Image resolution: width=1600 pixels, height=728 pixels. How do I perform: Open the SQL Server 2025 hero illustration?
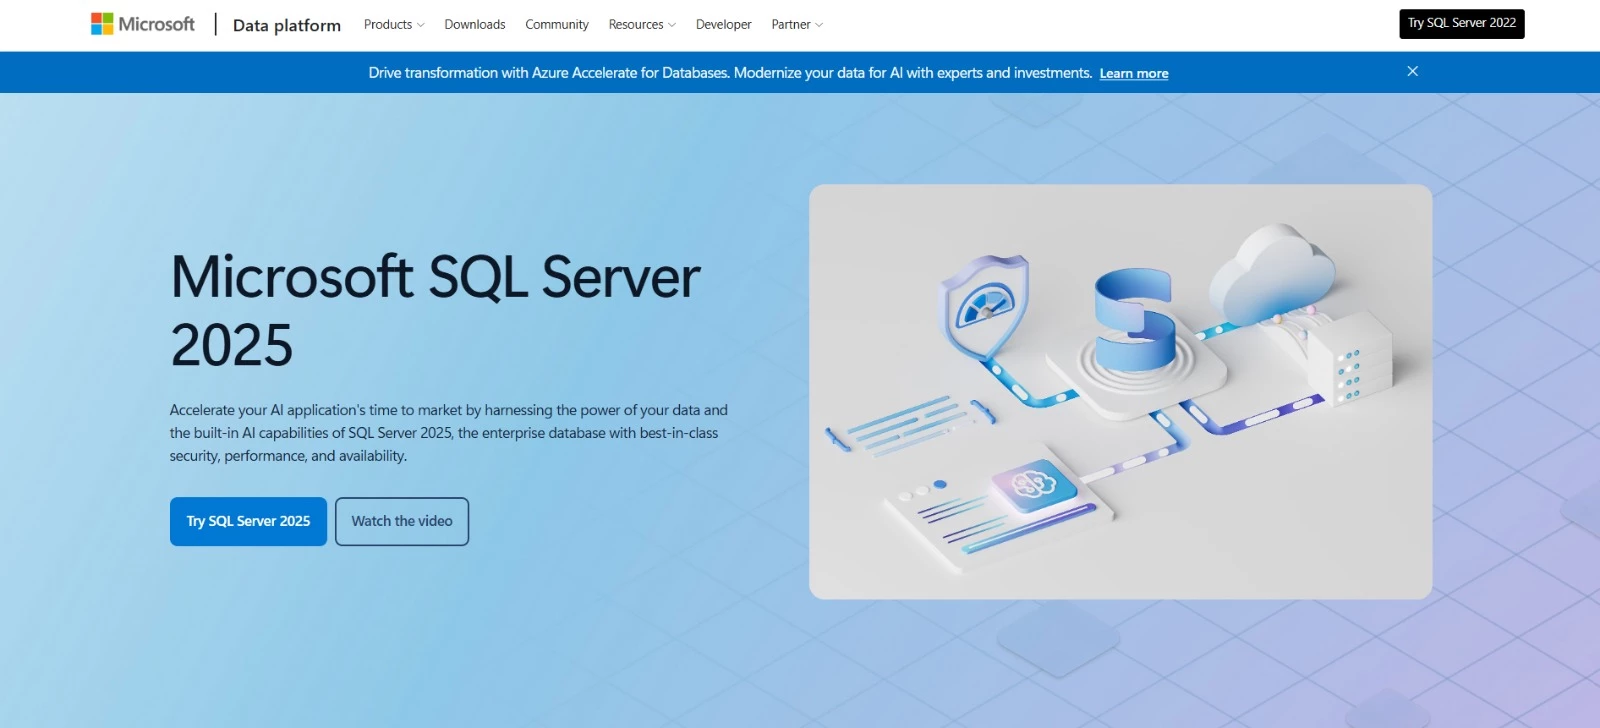click(x=1120, y=392)
